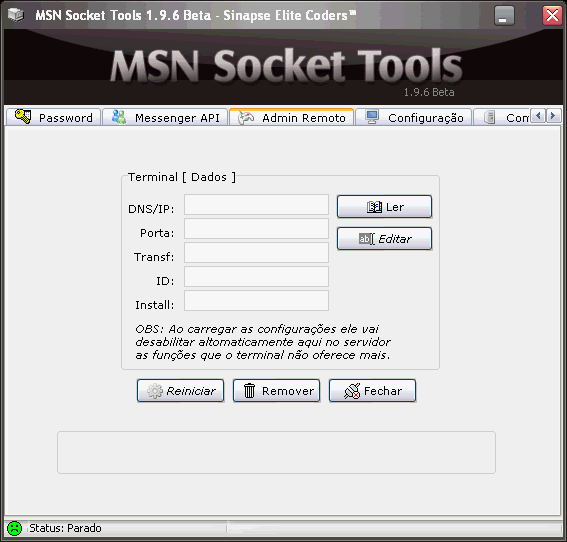Click the green sad face status icon

(x=15, y=528)
